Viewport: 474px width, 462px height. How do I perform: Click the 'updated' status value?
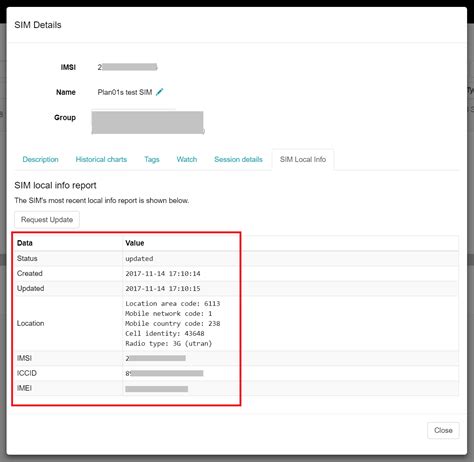[x=139, y=259]
